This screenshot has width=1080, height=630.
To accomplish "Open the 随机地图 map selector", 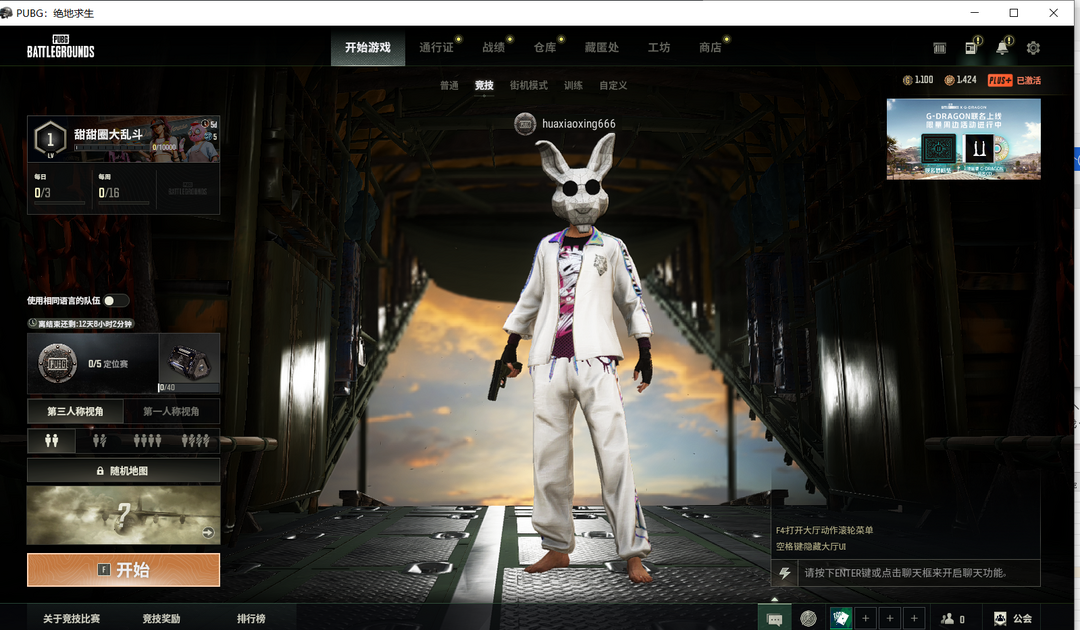I will click(x=123, y=470).
